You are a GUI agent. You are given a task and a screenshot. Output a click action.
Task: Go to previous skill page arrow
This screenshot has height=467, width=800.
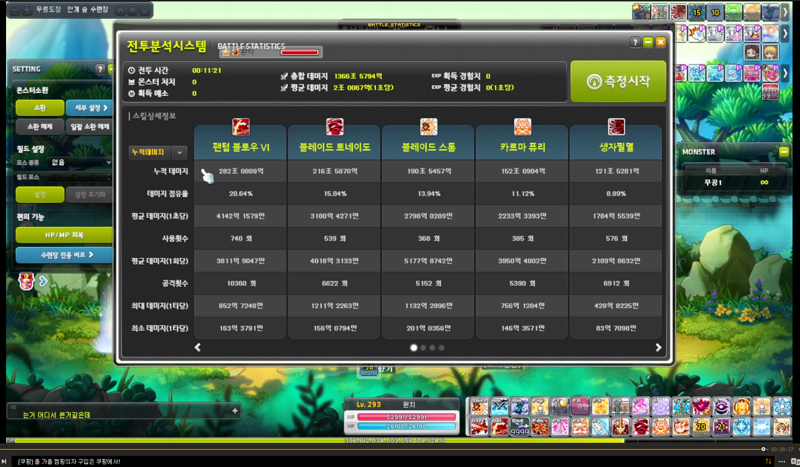coord(197,348)
